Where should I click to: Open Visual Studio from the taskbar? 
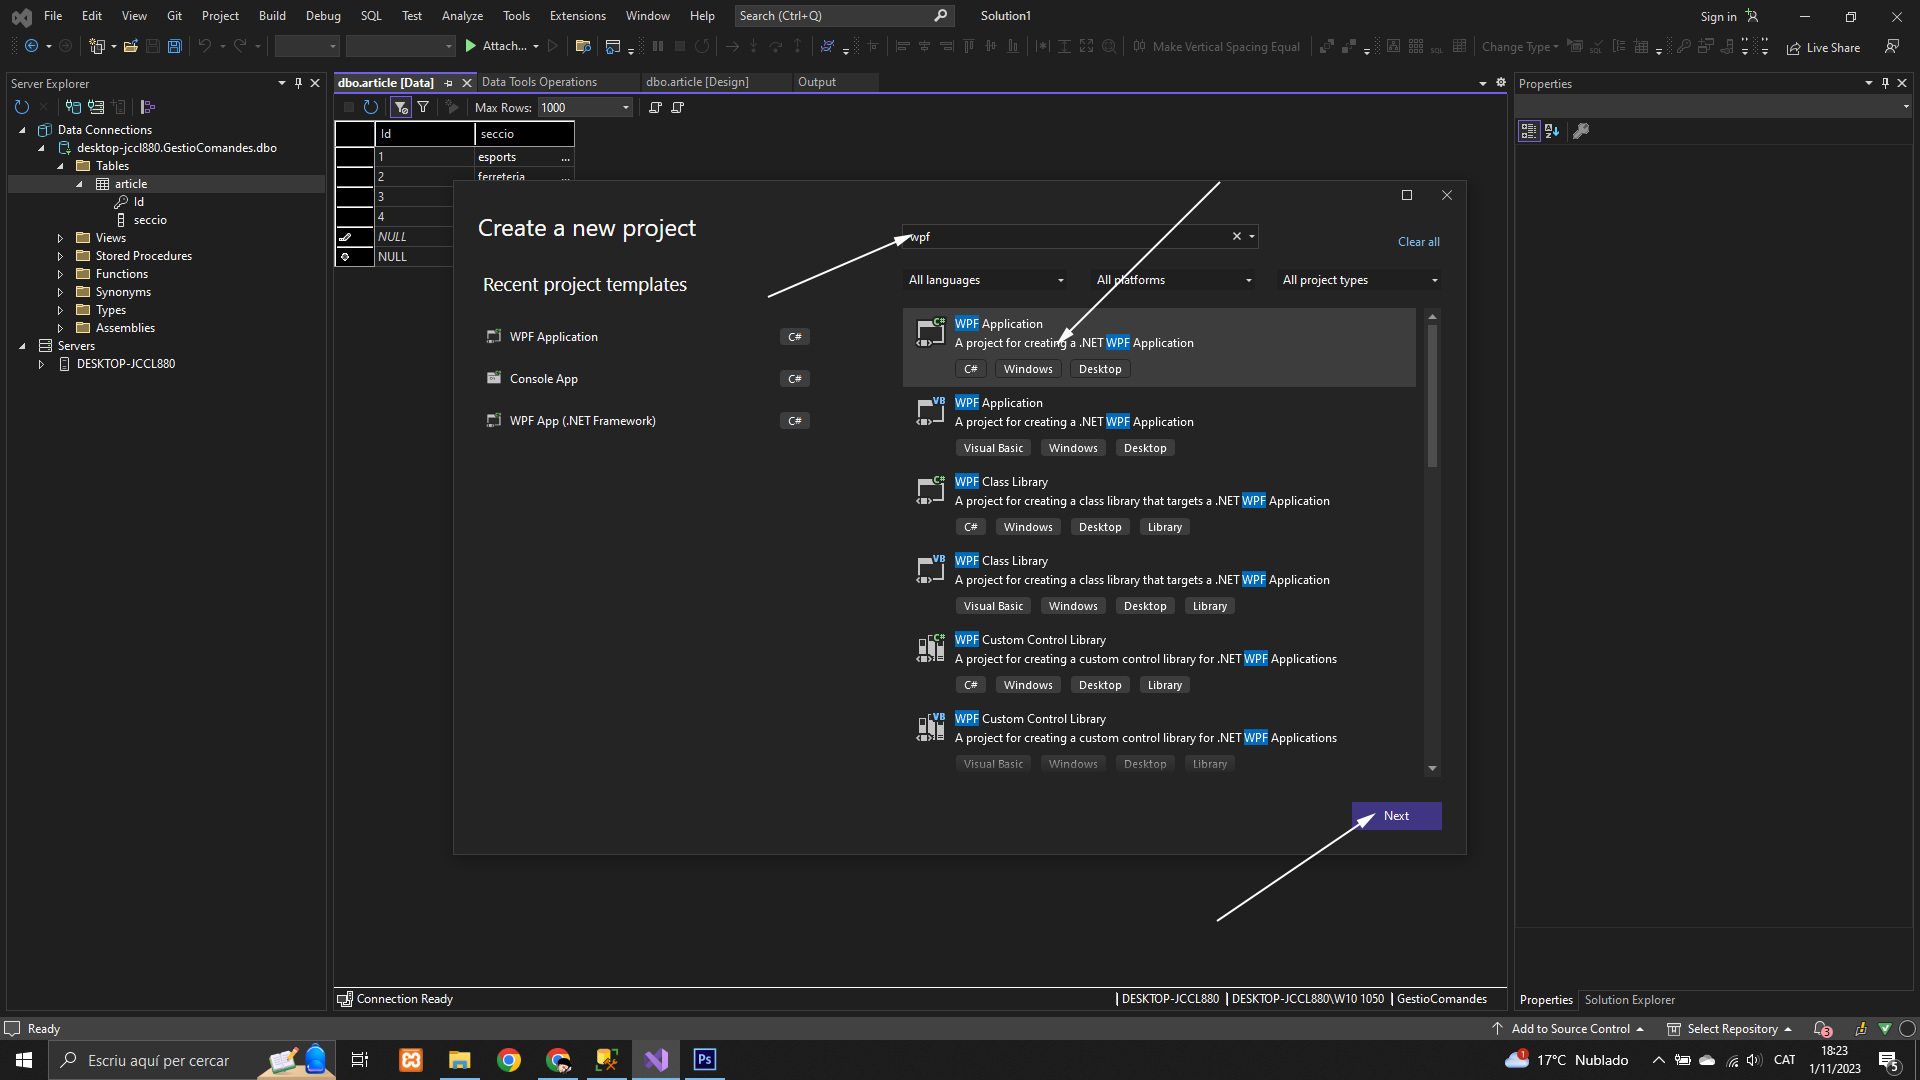(656, 1060)
